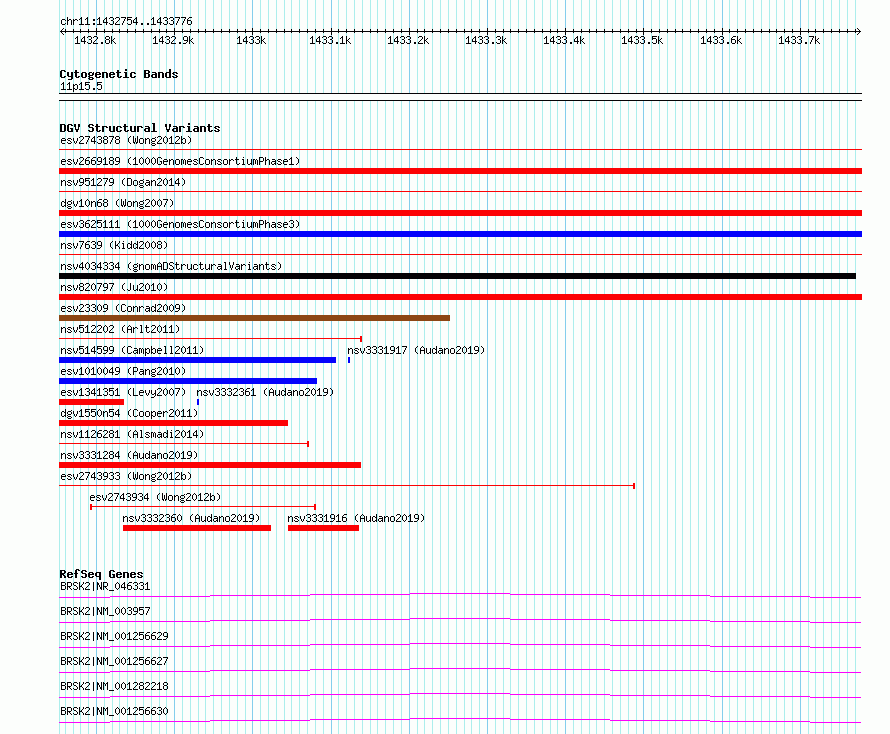This screenshot has width=890, height=734.
Task: Open esv3625111 (1000GenomesConsortiumPhase3) variant
Action: pos(180,224)
